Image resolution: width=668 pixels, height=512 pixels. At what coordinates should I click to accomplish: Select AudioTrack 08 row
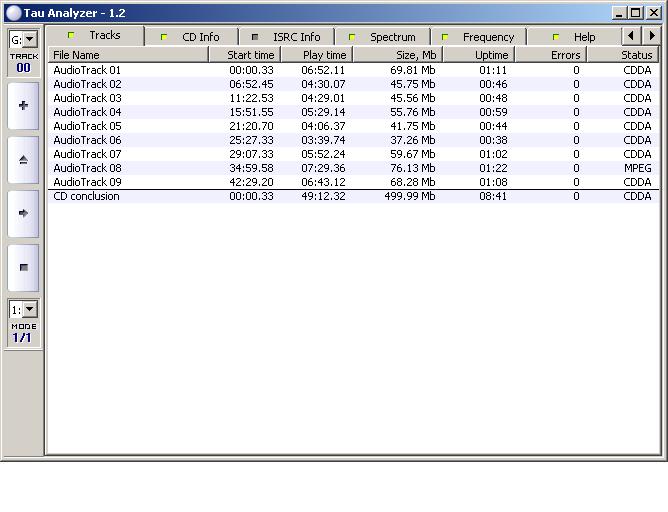[87, 168]
